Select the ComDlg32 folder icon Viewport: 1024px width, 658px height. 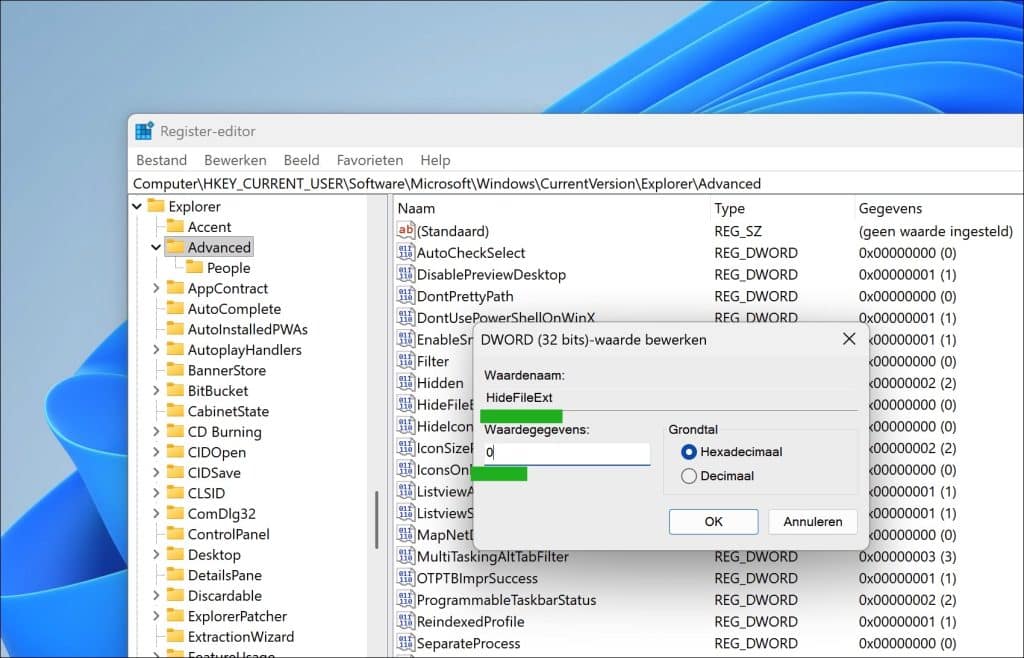(175, 513)
